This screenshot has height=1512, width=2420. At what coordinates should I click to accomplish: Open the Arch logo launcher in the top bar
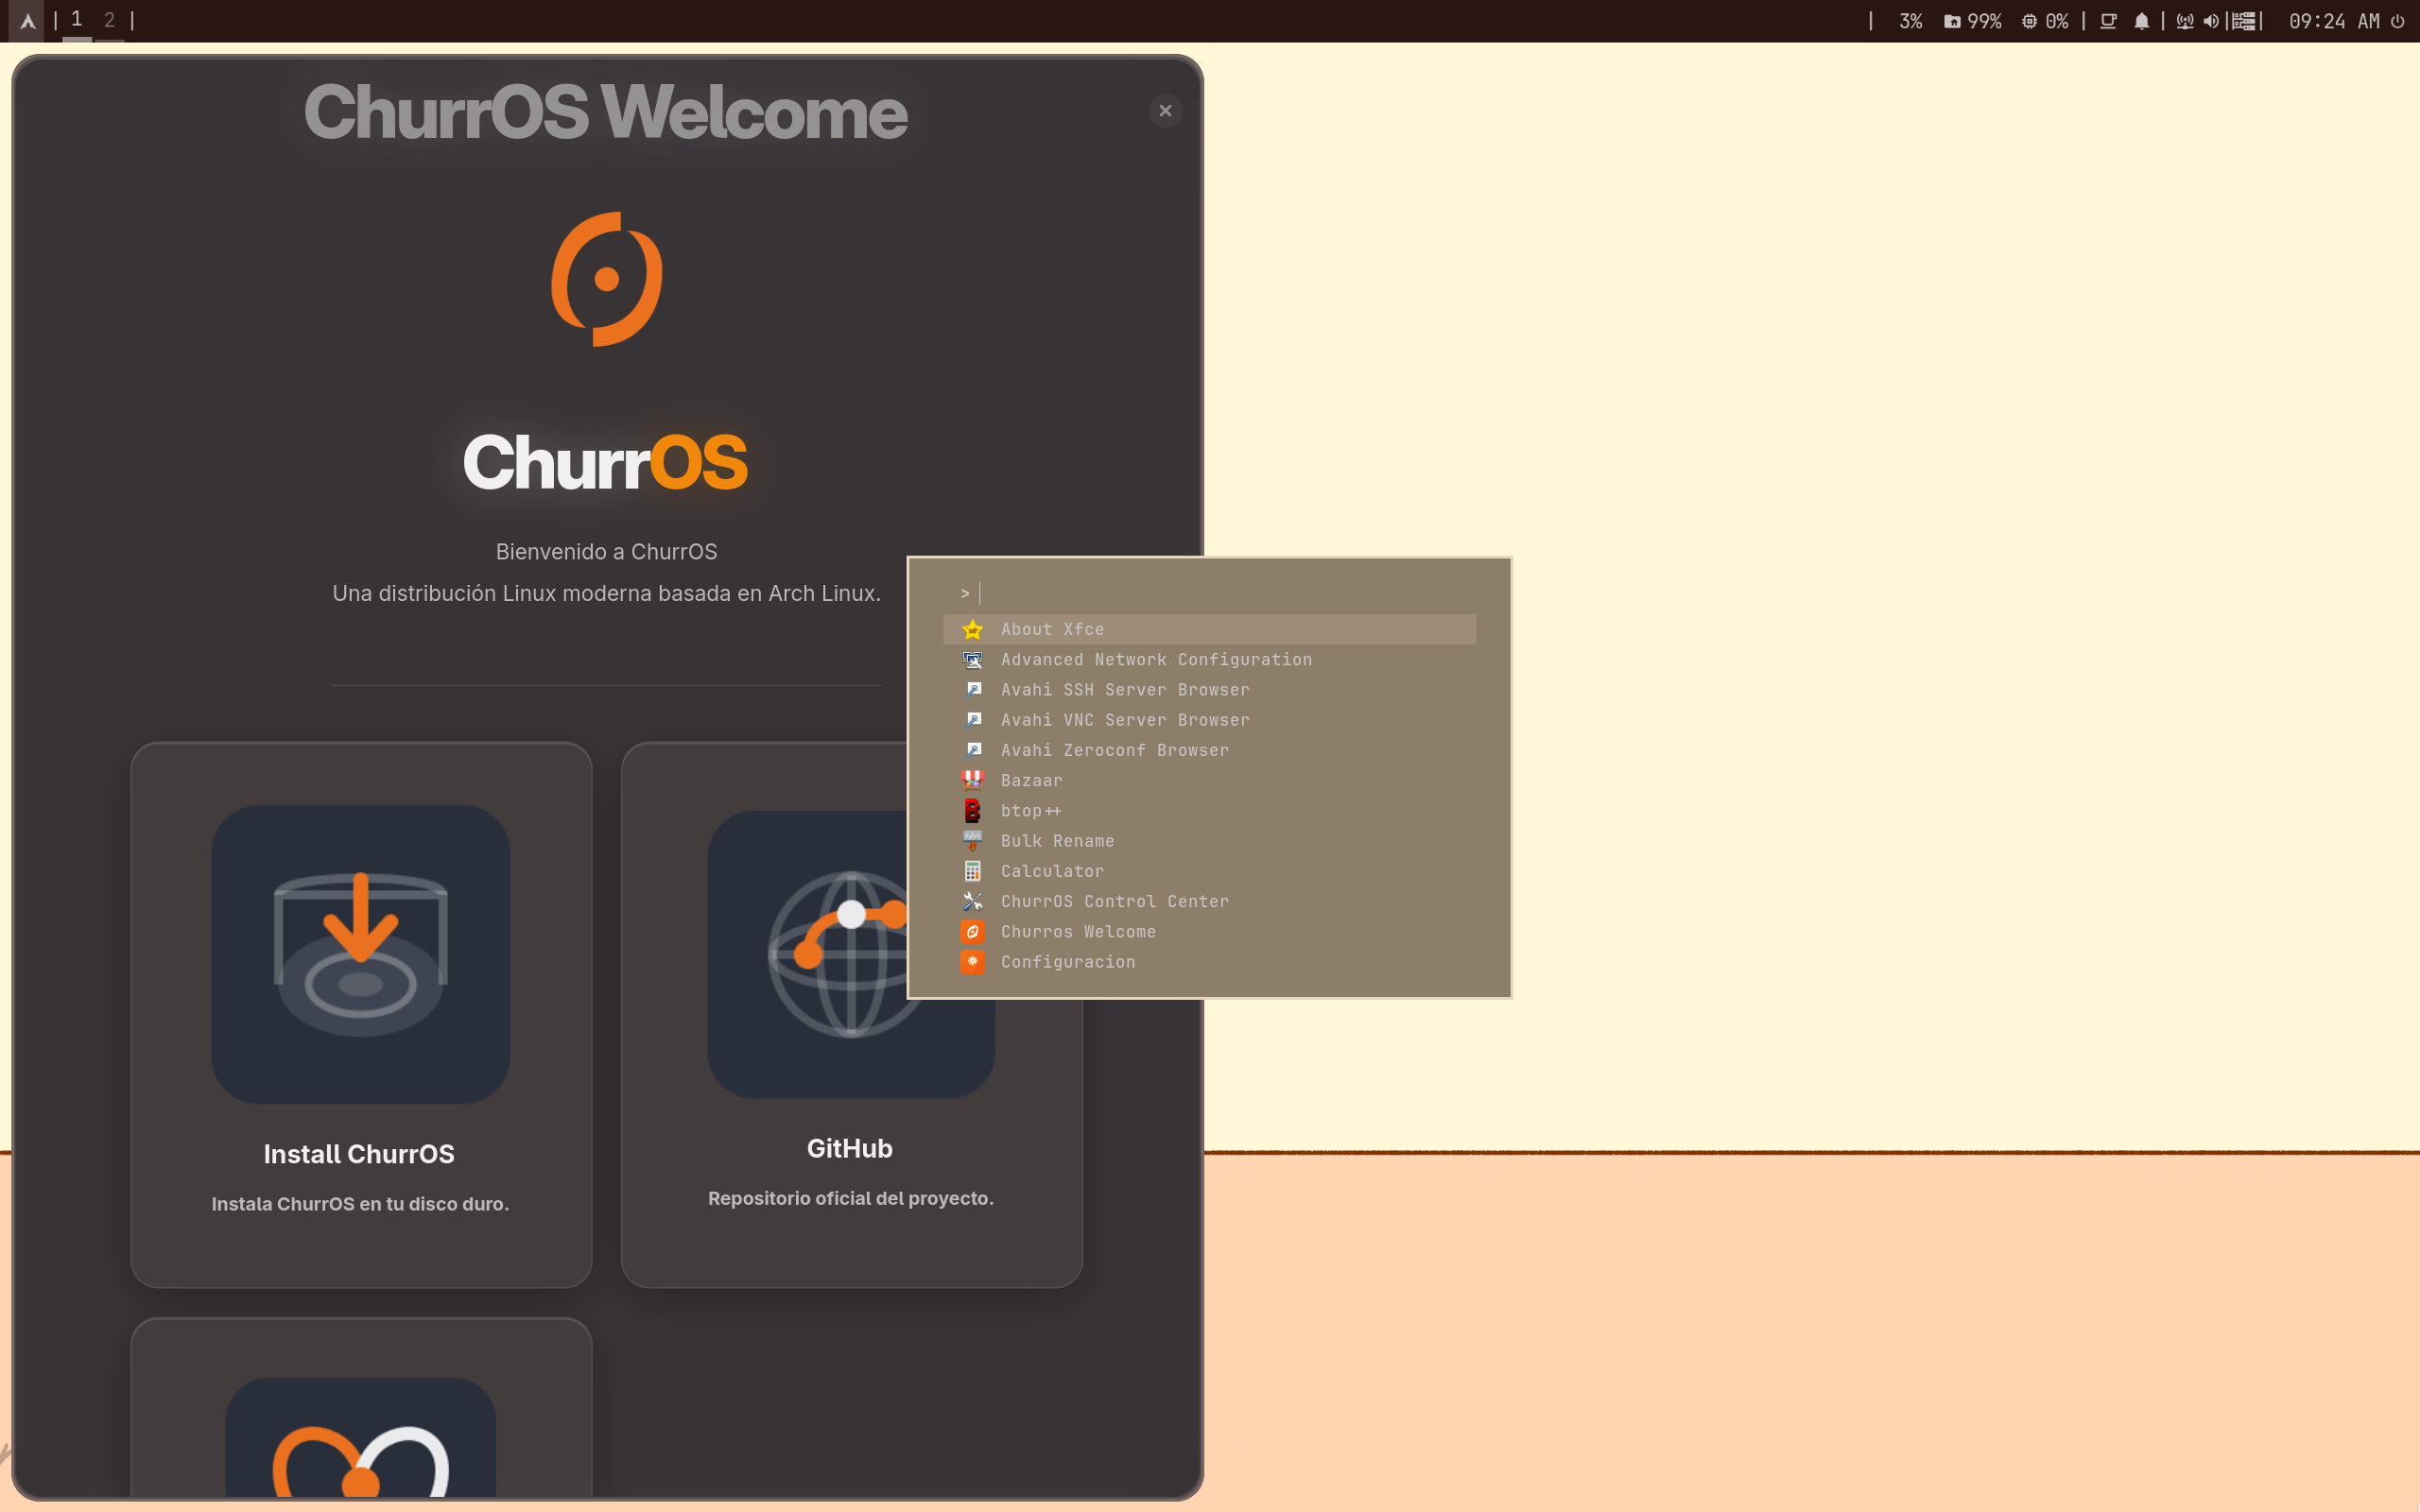(27, 21)
